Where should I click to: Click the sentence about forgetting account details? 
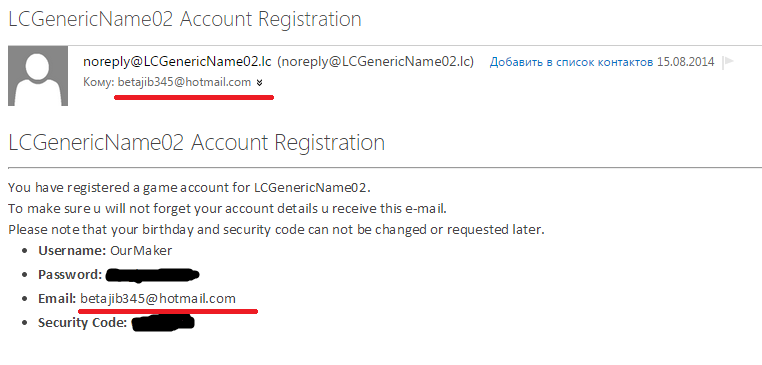pos(227,209)
